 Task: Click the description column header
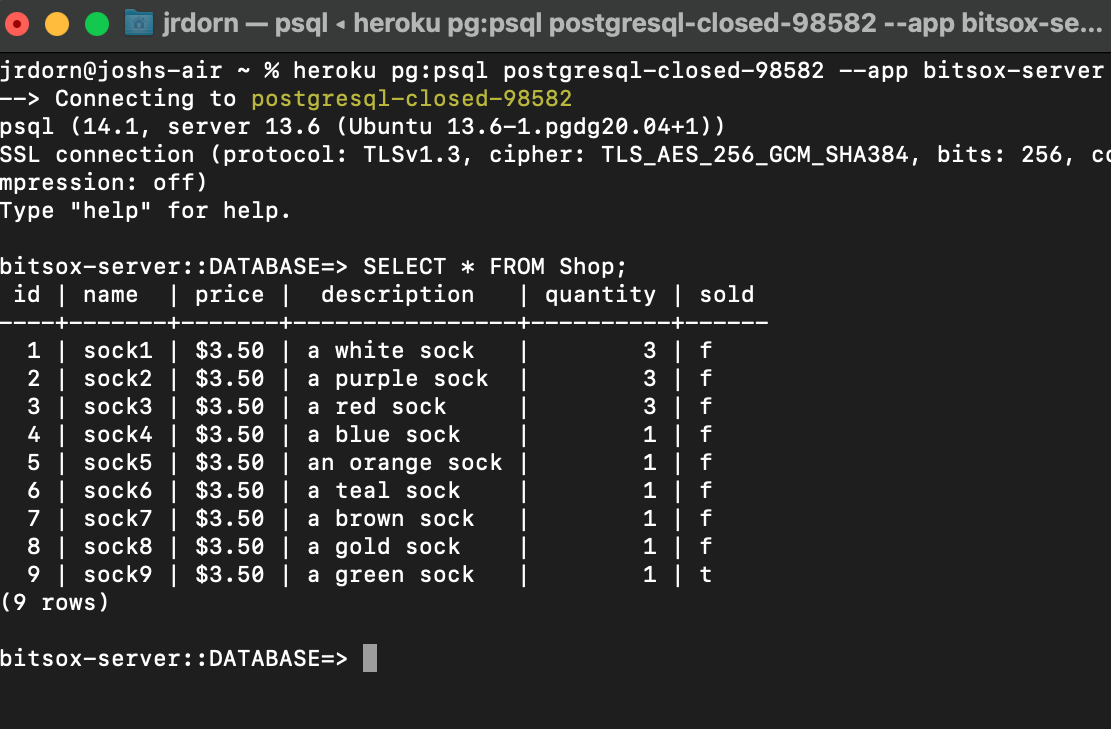click(x=397, y=295)
